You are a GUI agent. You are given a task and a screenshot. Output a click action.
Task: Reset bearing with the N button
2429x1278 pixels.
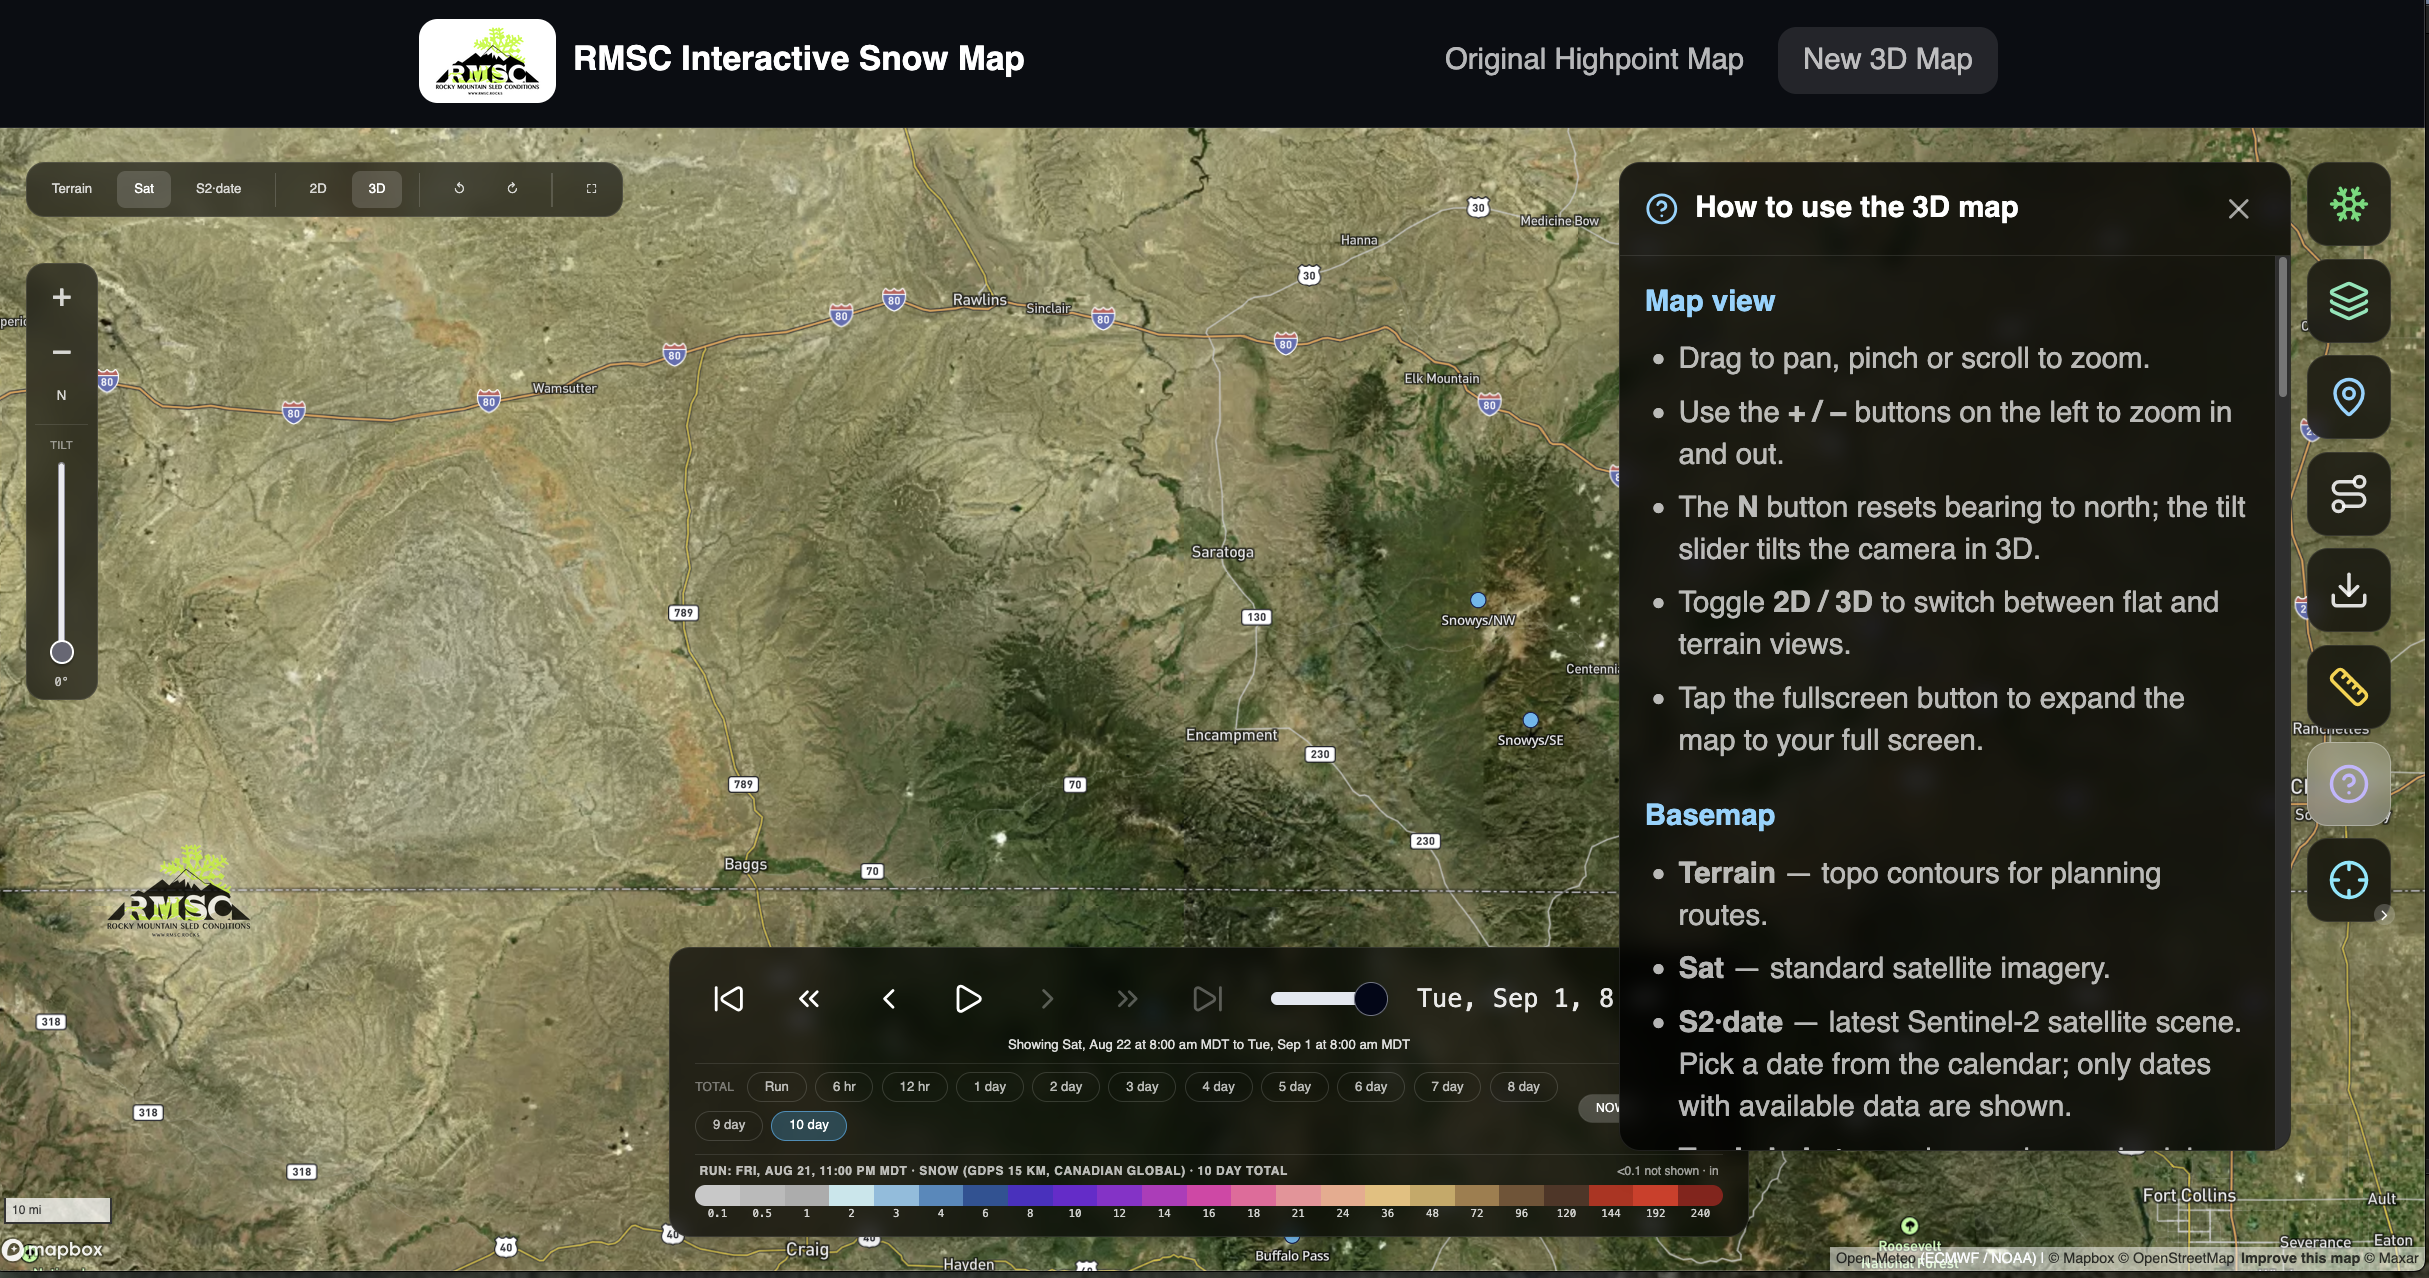point(62,395)
